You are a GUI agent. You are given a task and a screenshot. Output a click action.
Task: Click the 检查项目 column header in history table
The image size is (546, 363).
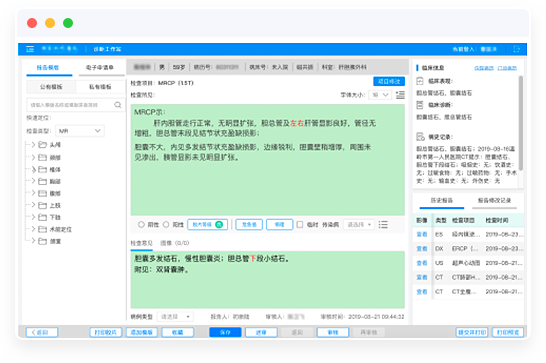[x=463, y=221]
